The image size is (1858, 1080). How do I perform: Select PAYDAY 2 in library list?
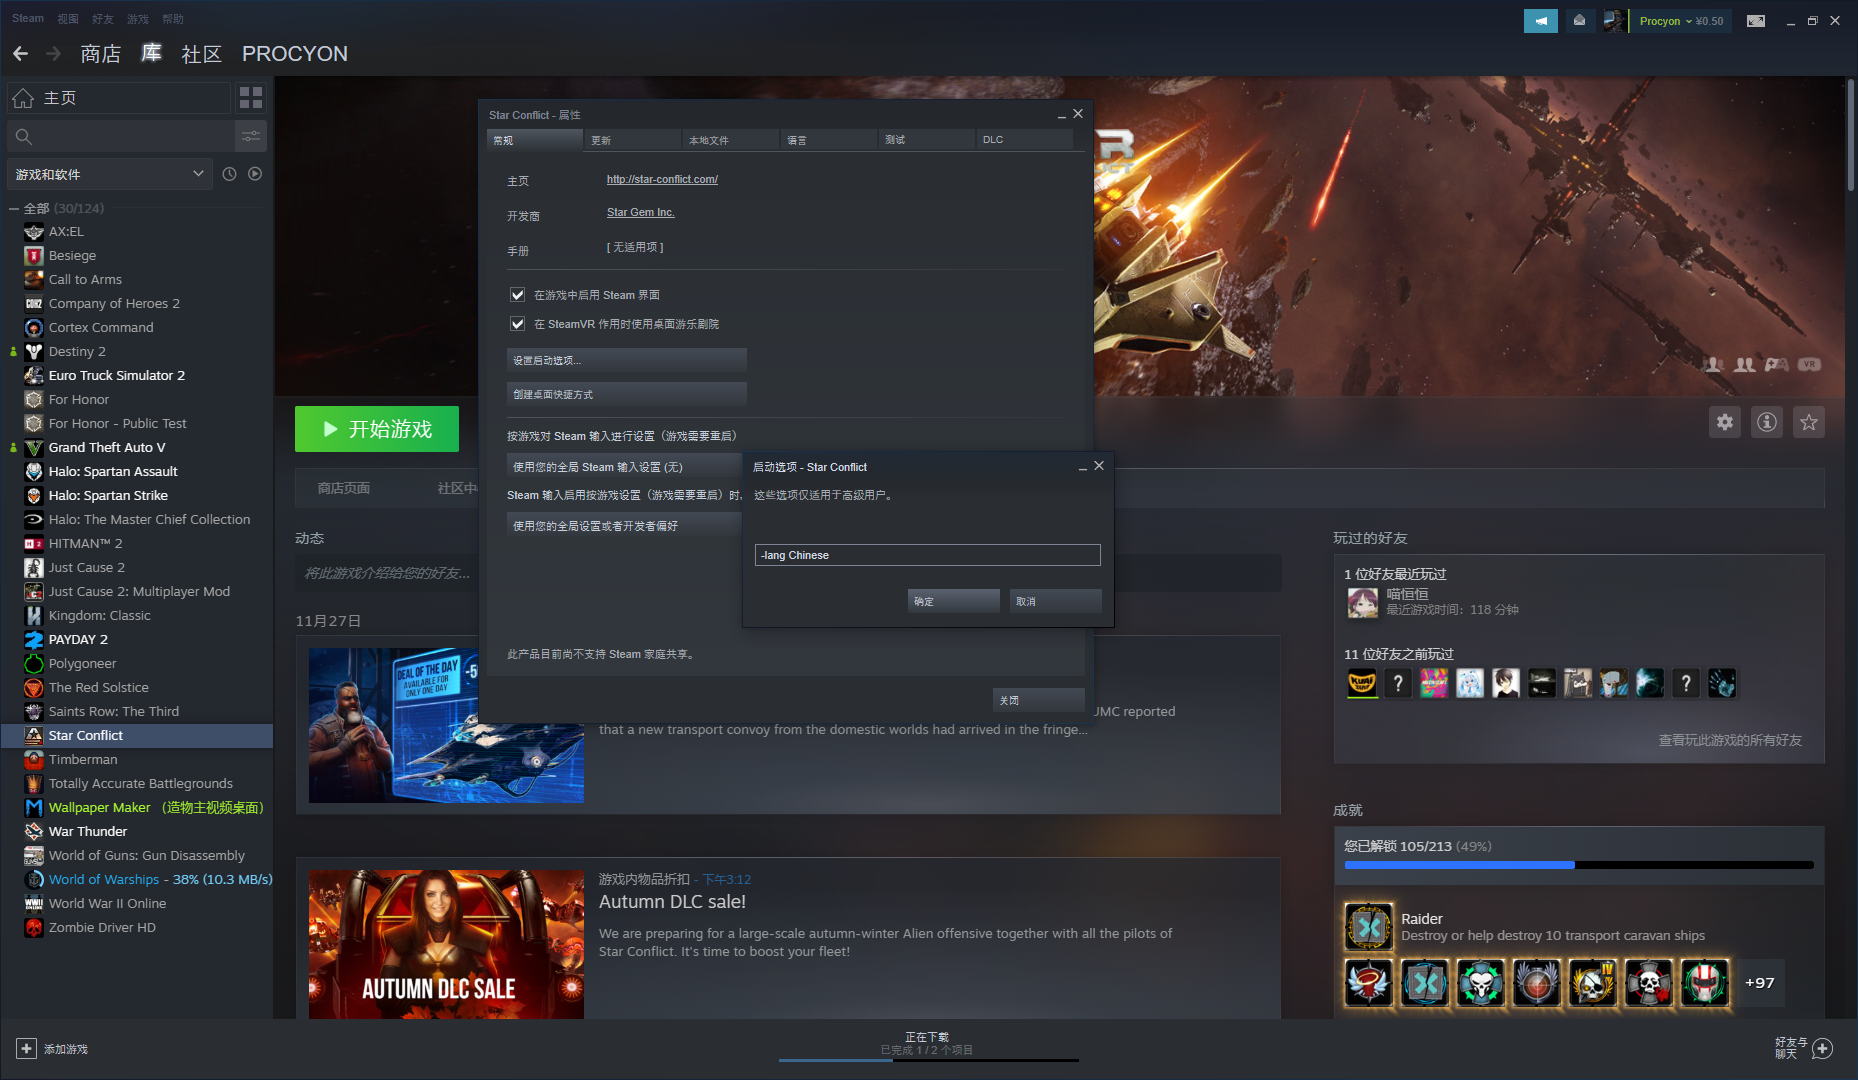coord(78,639)
